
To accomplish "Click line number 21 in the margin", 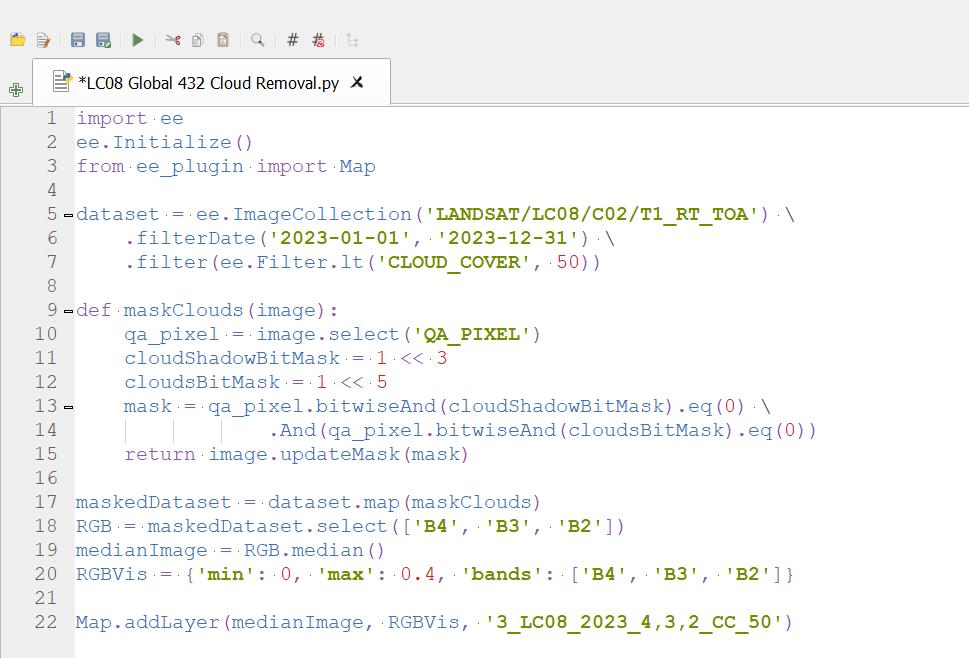I will coord(46,598).
